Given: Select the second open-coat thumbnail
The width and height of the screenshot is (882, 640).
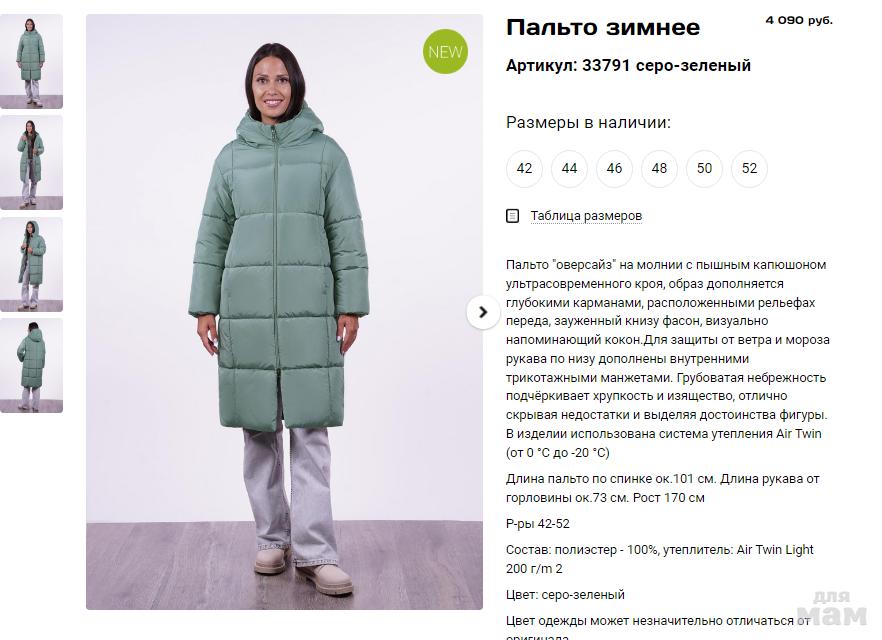Looking at the screenshot, I should point(32,163).
